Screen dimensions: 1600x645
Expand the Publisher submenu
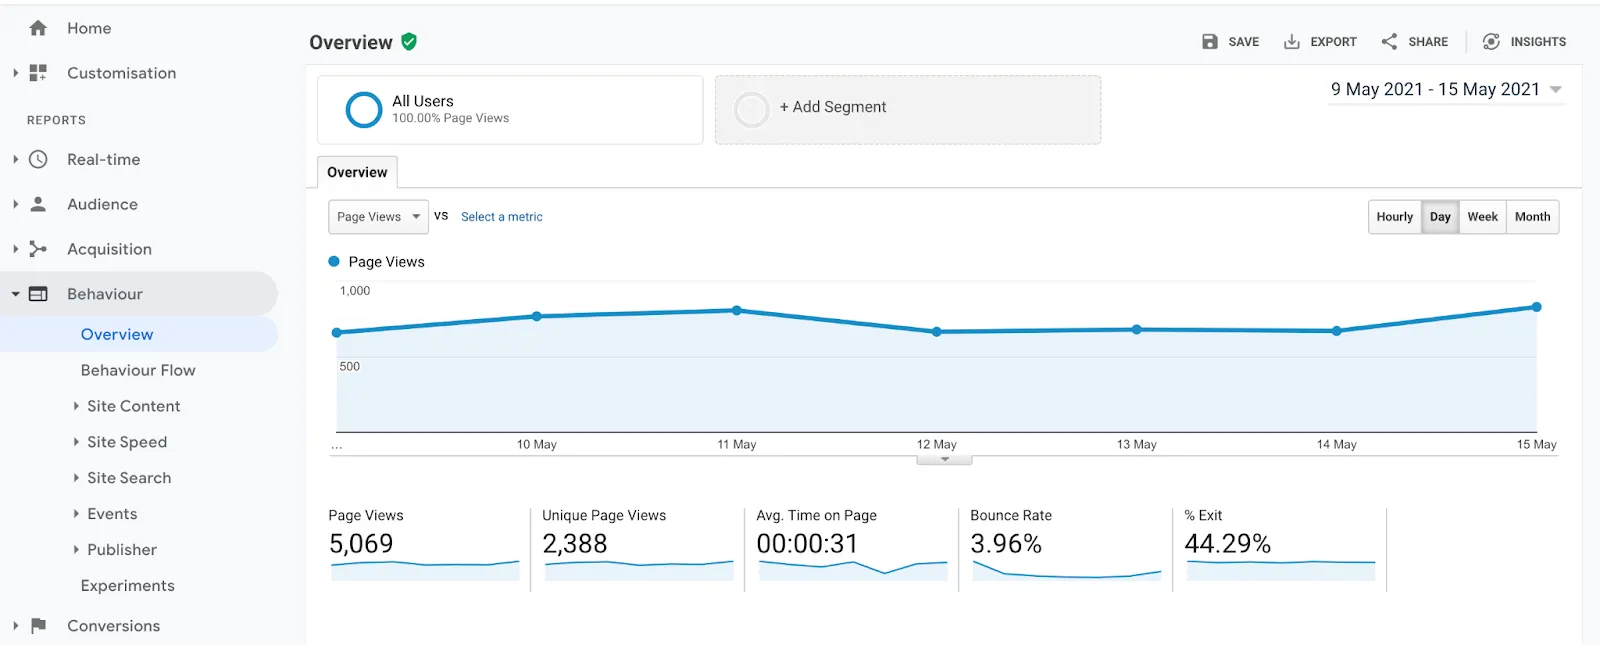pyautogui.click(x=76, y=550)
